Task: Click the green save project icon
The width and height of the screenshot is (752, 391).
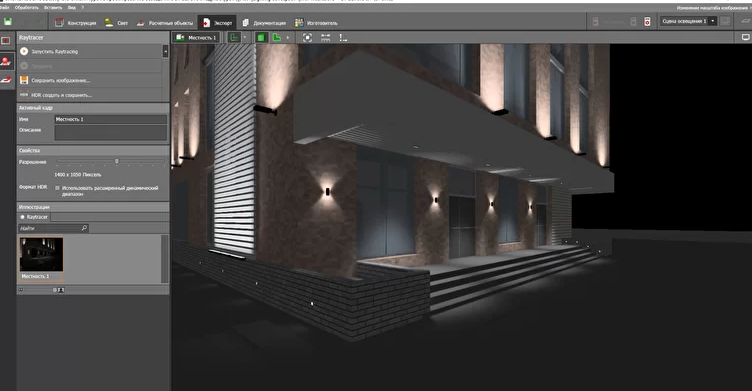Action: (x=8, y=22)
